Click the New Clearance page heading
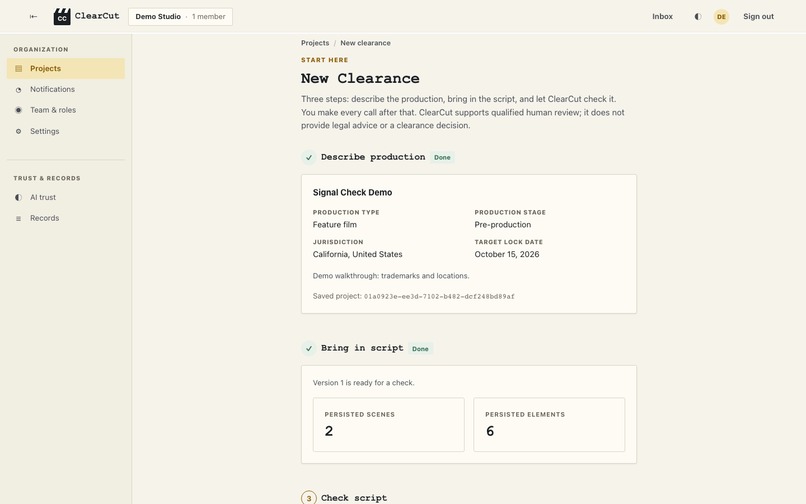806x504 pixels. (x=360, y=78)
